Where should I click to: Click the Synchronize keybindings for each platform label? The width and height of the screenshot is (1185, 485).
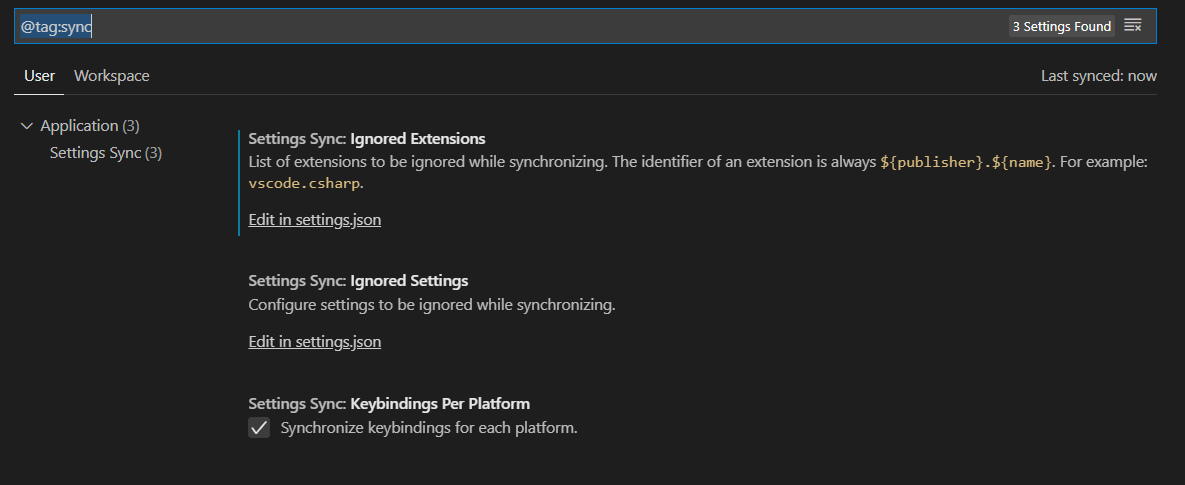429,428
